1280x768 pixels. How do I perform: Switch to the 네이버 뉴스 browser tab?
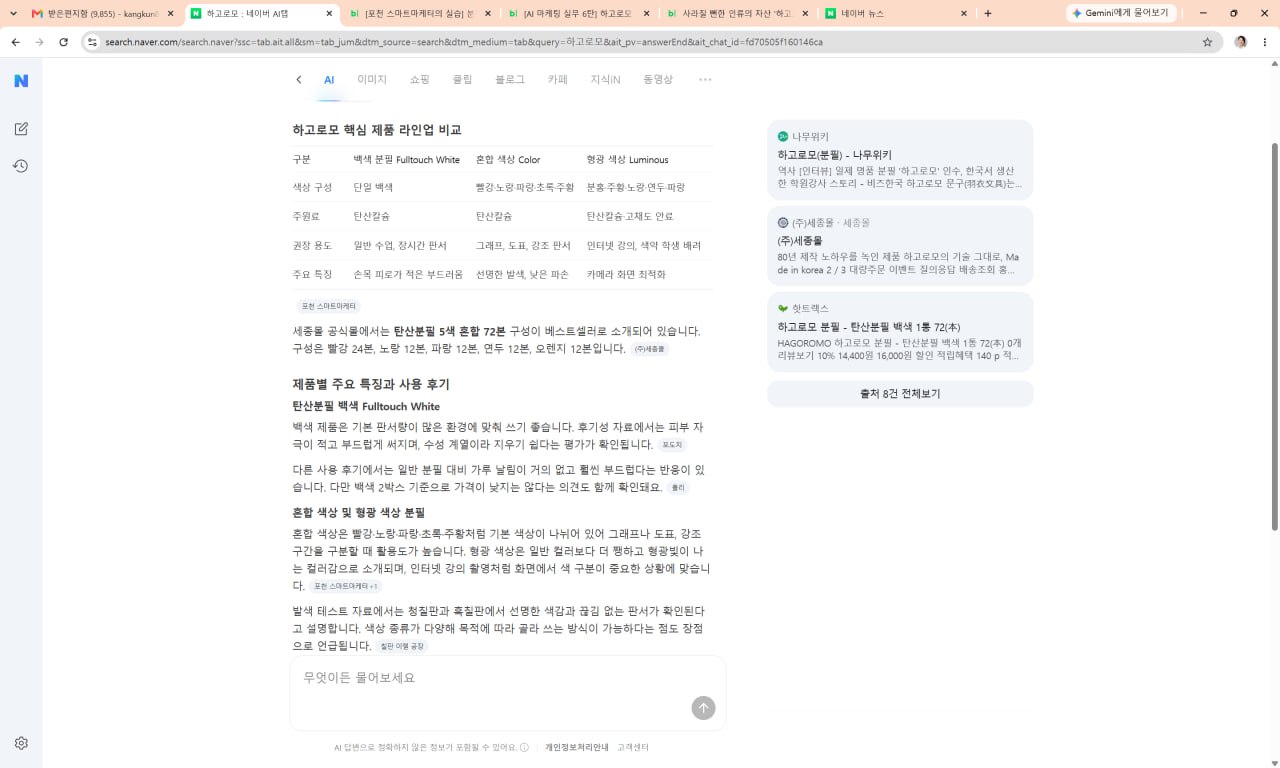[x=895, y=14]
